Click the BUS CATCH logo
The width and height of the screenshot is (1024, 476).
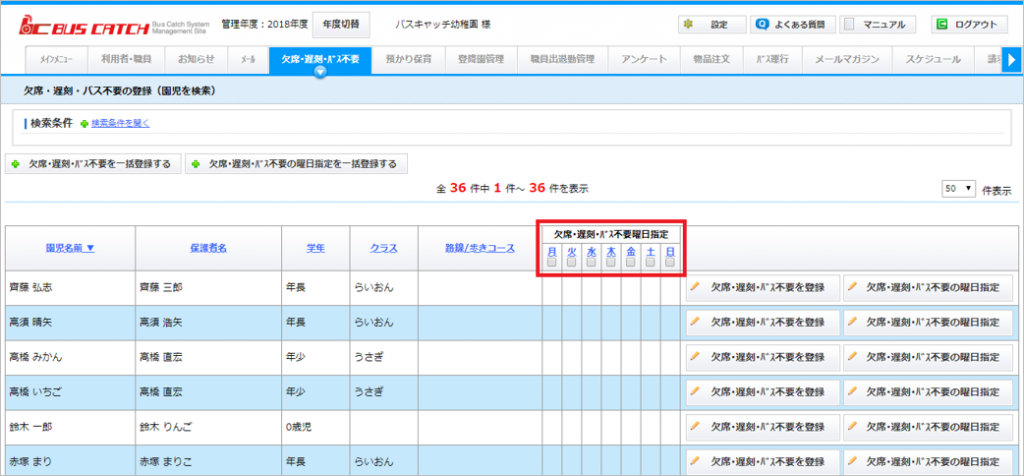[x=116, y=25]
